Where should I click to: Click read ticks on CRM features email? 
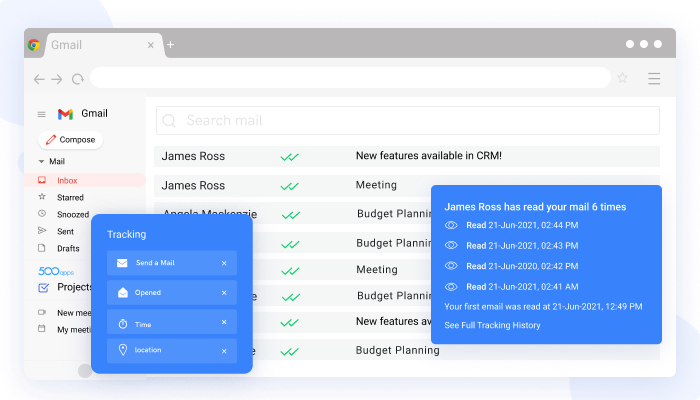pyautogui.click(x=290, y=157)
